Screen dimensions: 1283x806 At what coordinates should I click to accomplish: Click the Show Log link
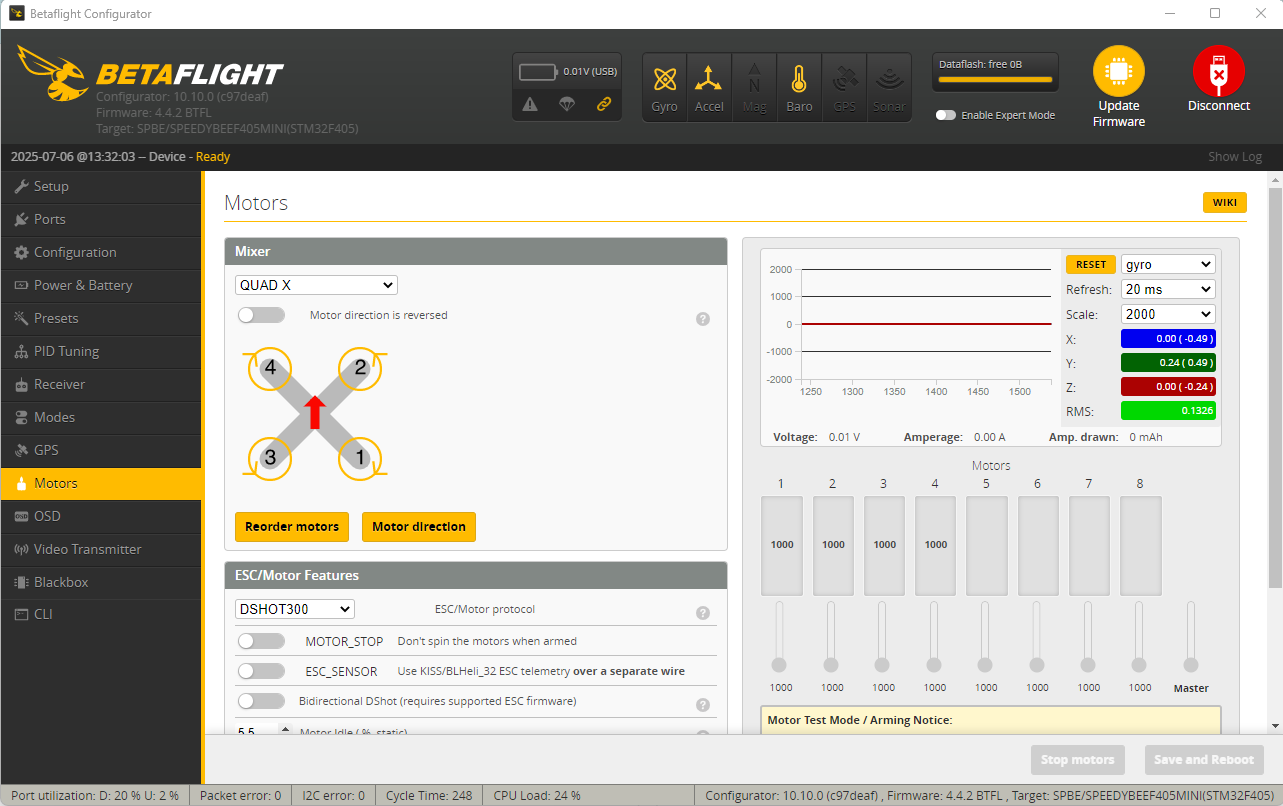(1235, 157)
